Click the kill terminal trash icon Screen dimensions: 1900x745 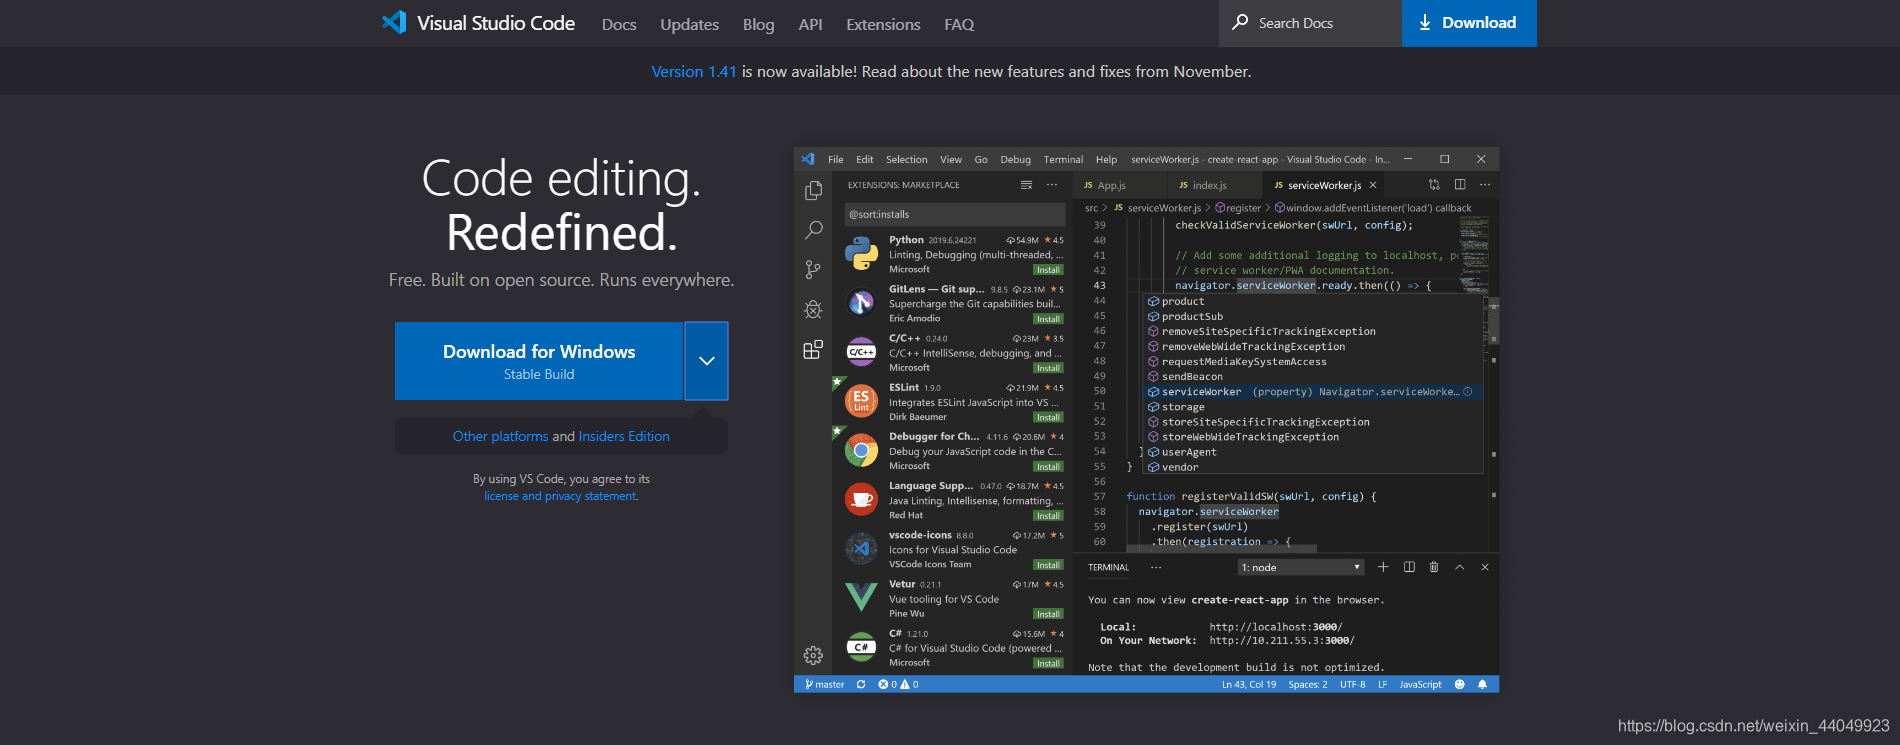tap(1434, 567)
